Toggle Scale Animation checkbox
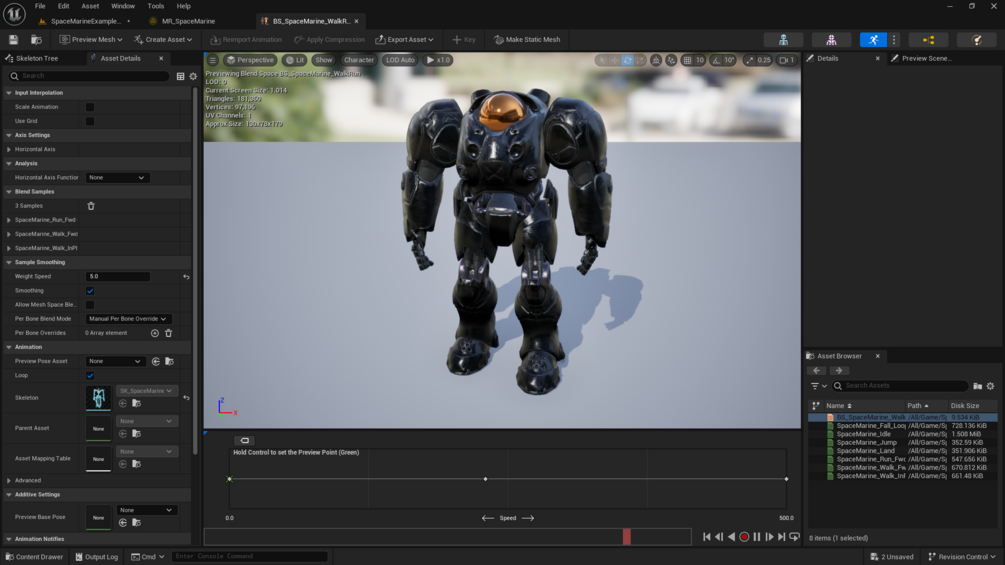 point(90,107)
